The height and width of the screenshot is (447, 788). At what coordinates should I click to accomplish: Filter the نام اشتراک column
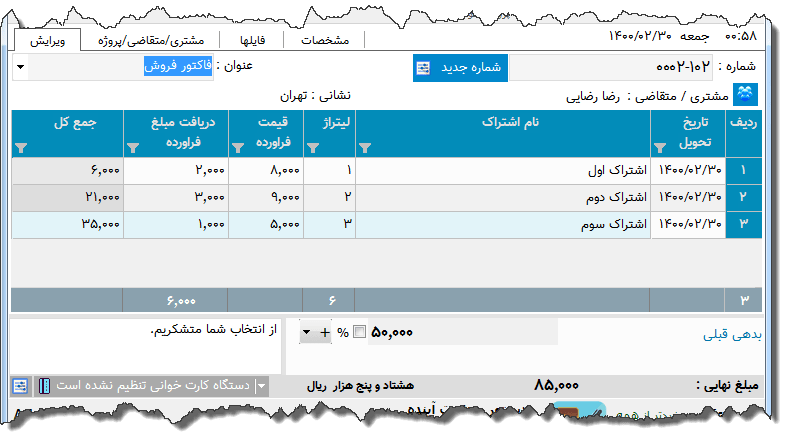click(365, 148)
